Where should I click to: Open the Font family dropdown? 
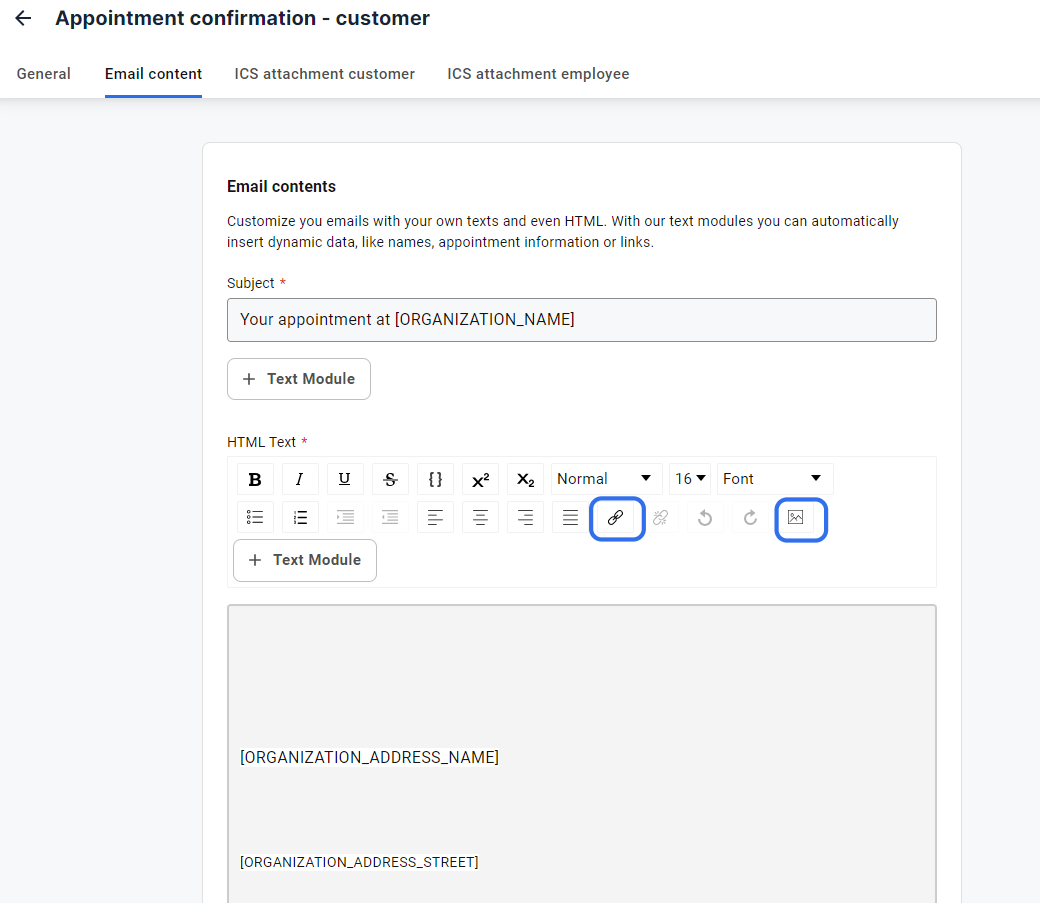click(x=775, y=479)
